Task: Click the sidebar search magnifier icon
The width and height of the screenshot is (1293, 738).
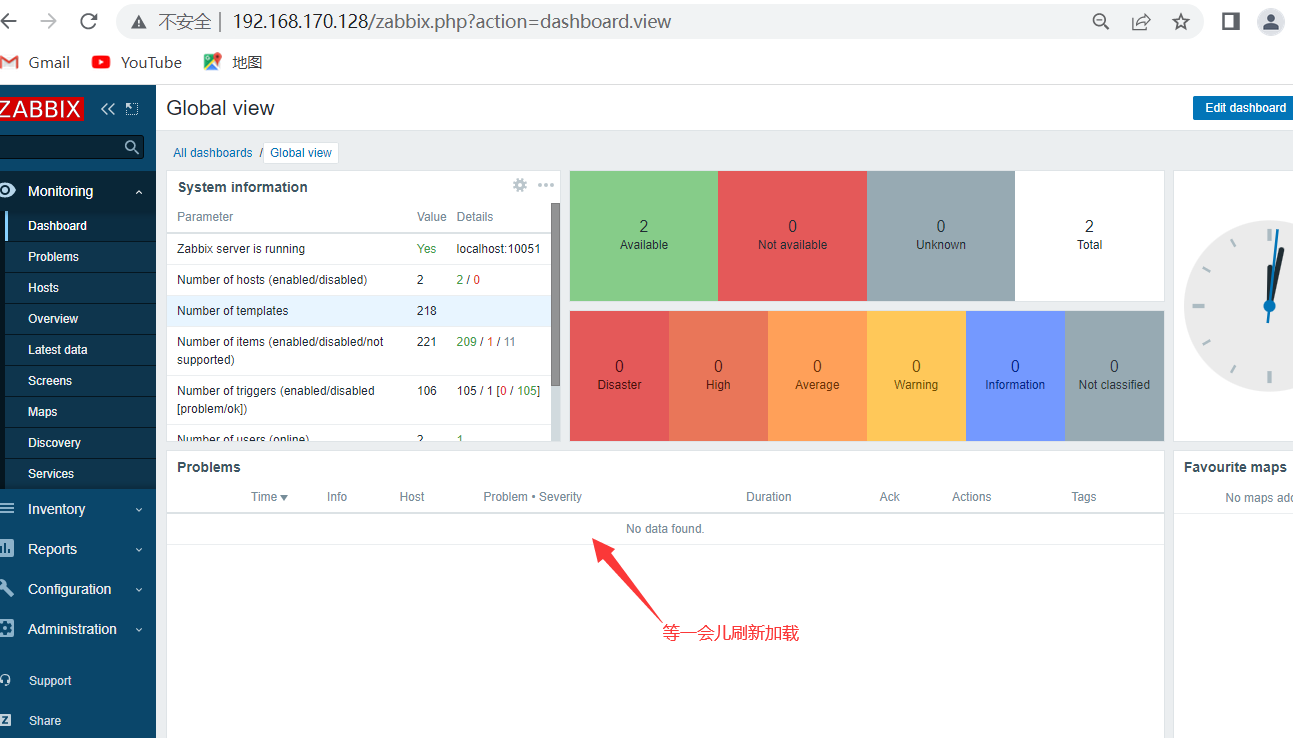Action: click(x=131, y=148)
